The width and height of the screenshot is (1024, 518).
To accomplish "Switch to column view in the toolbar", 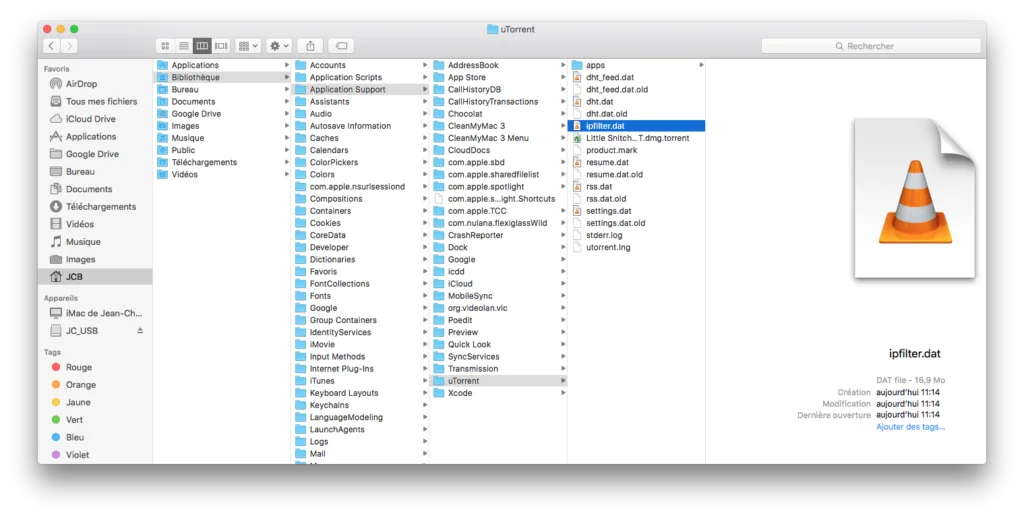I will pyautogui.click(x=202, y=46).
